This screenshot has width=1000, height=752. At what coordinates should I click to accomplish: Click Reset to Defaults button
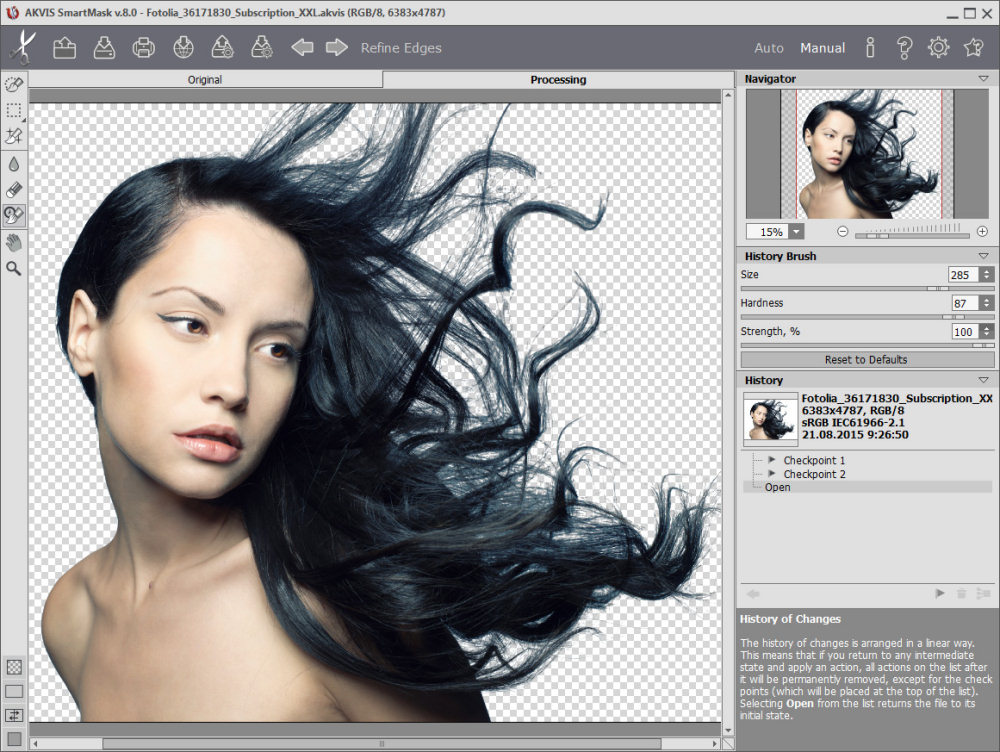866,360
